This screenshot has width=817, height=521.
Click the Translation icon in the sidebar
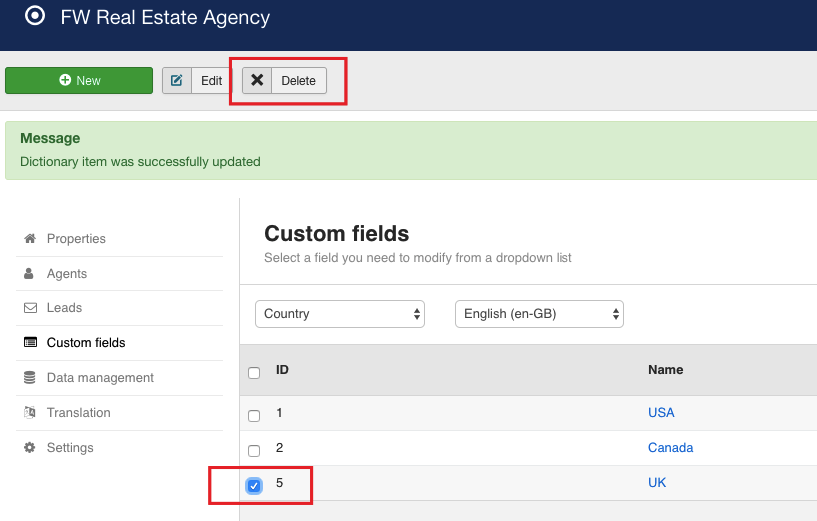pyautogui.click(x=30, y=413)
